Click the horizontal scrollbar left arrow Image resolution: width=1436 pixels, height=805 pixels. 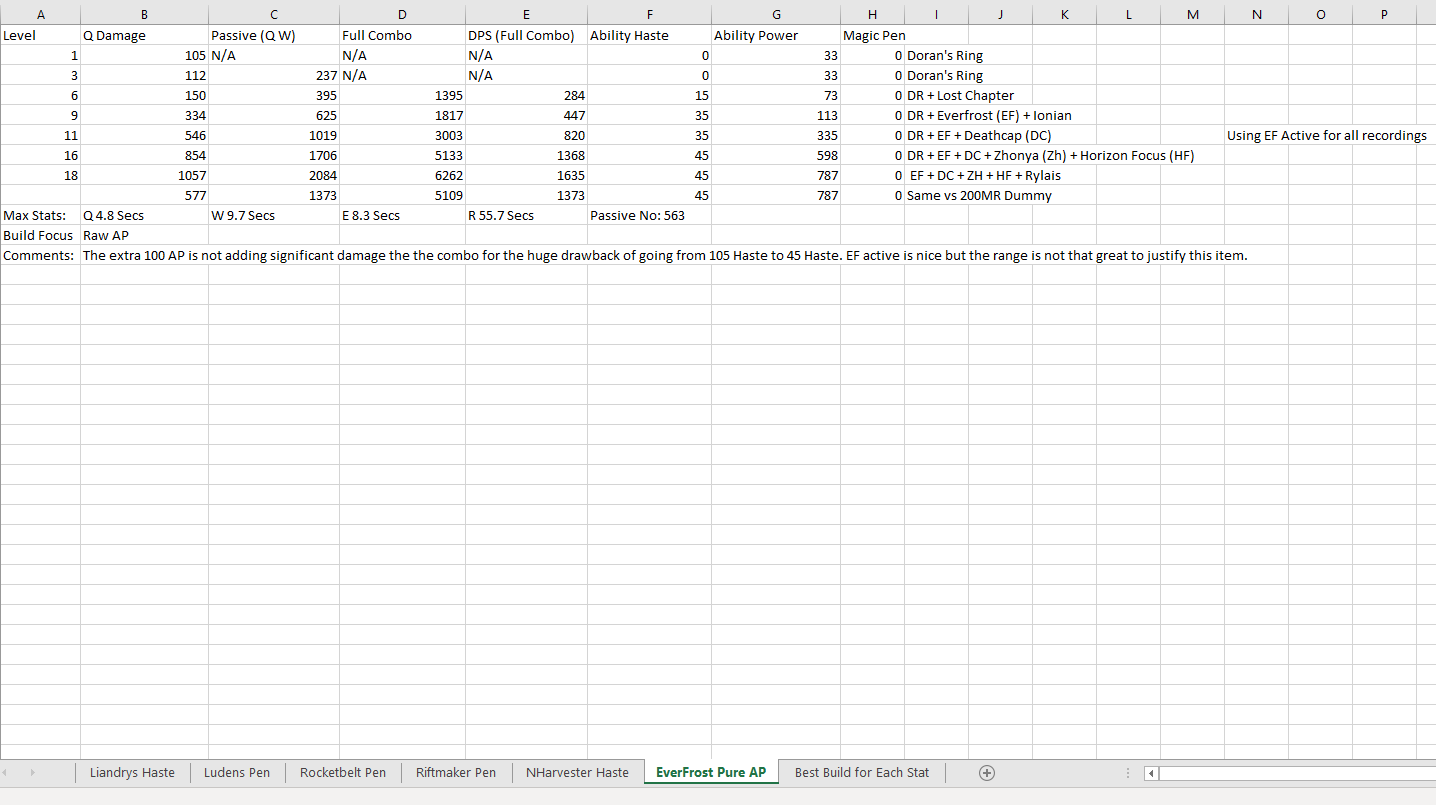pos(1151,773)
